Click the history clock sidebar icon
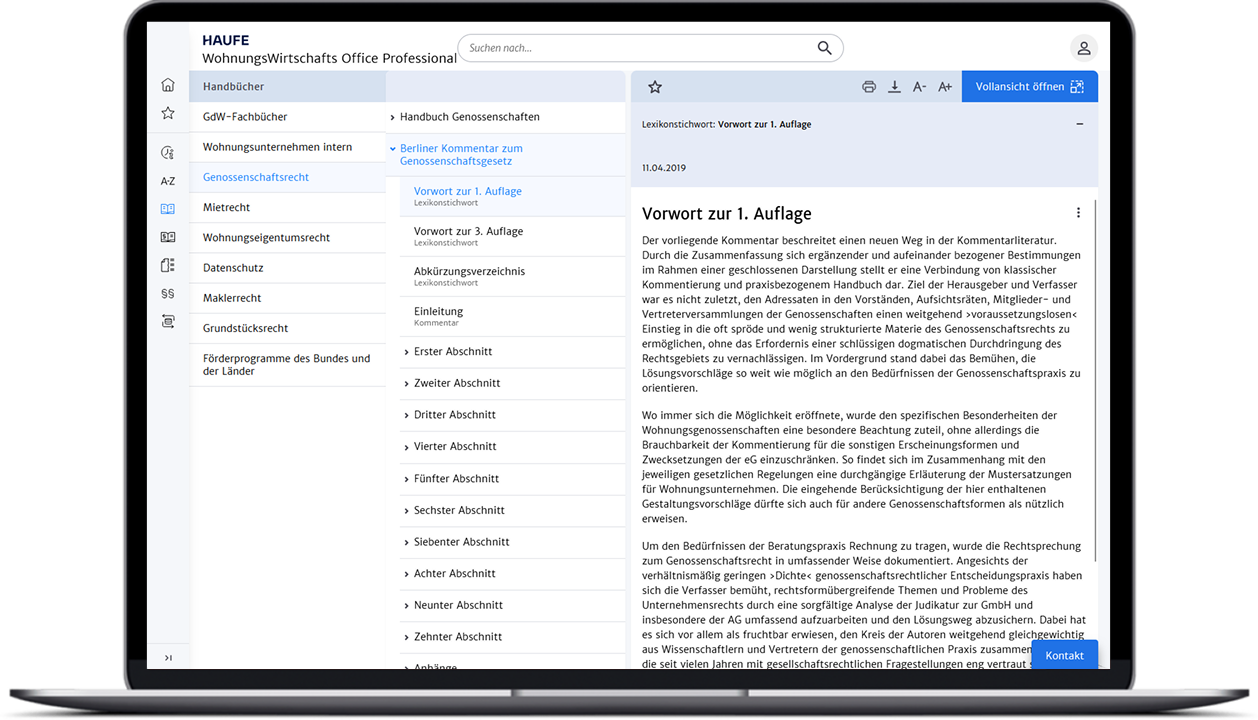Viewport: 1258px width, 720px height. [168, 152]
